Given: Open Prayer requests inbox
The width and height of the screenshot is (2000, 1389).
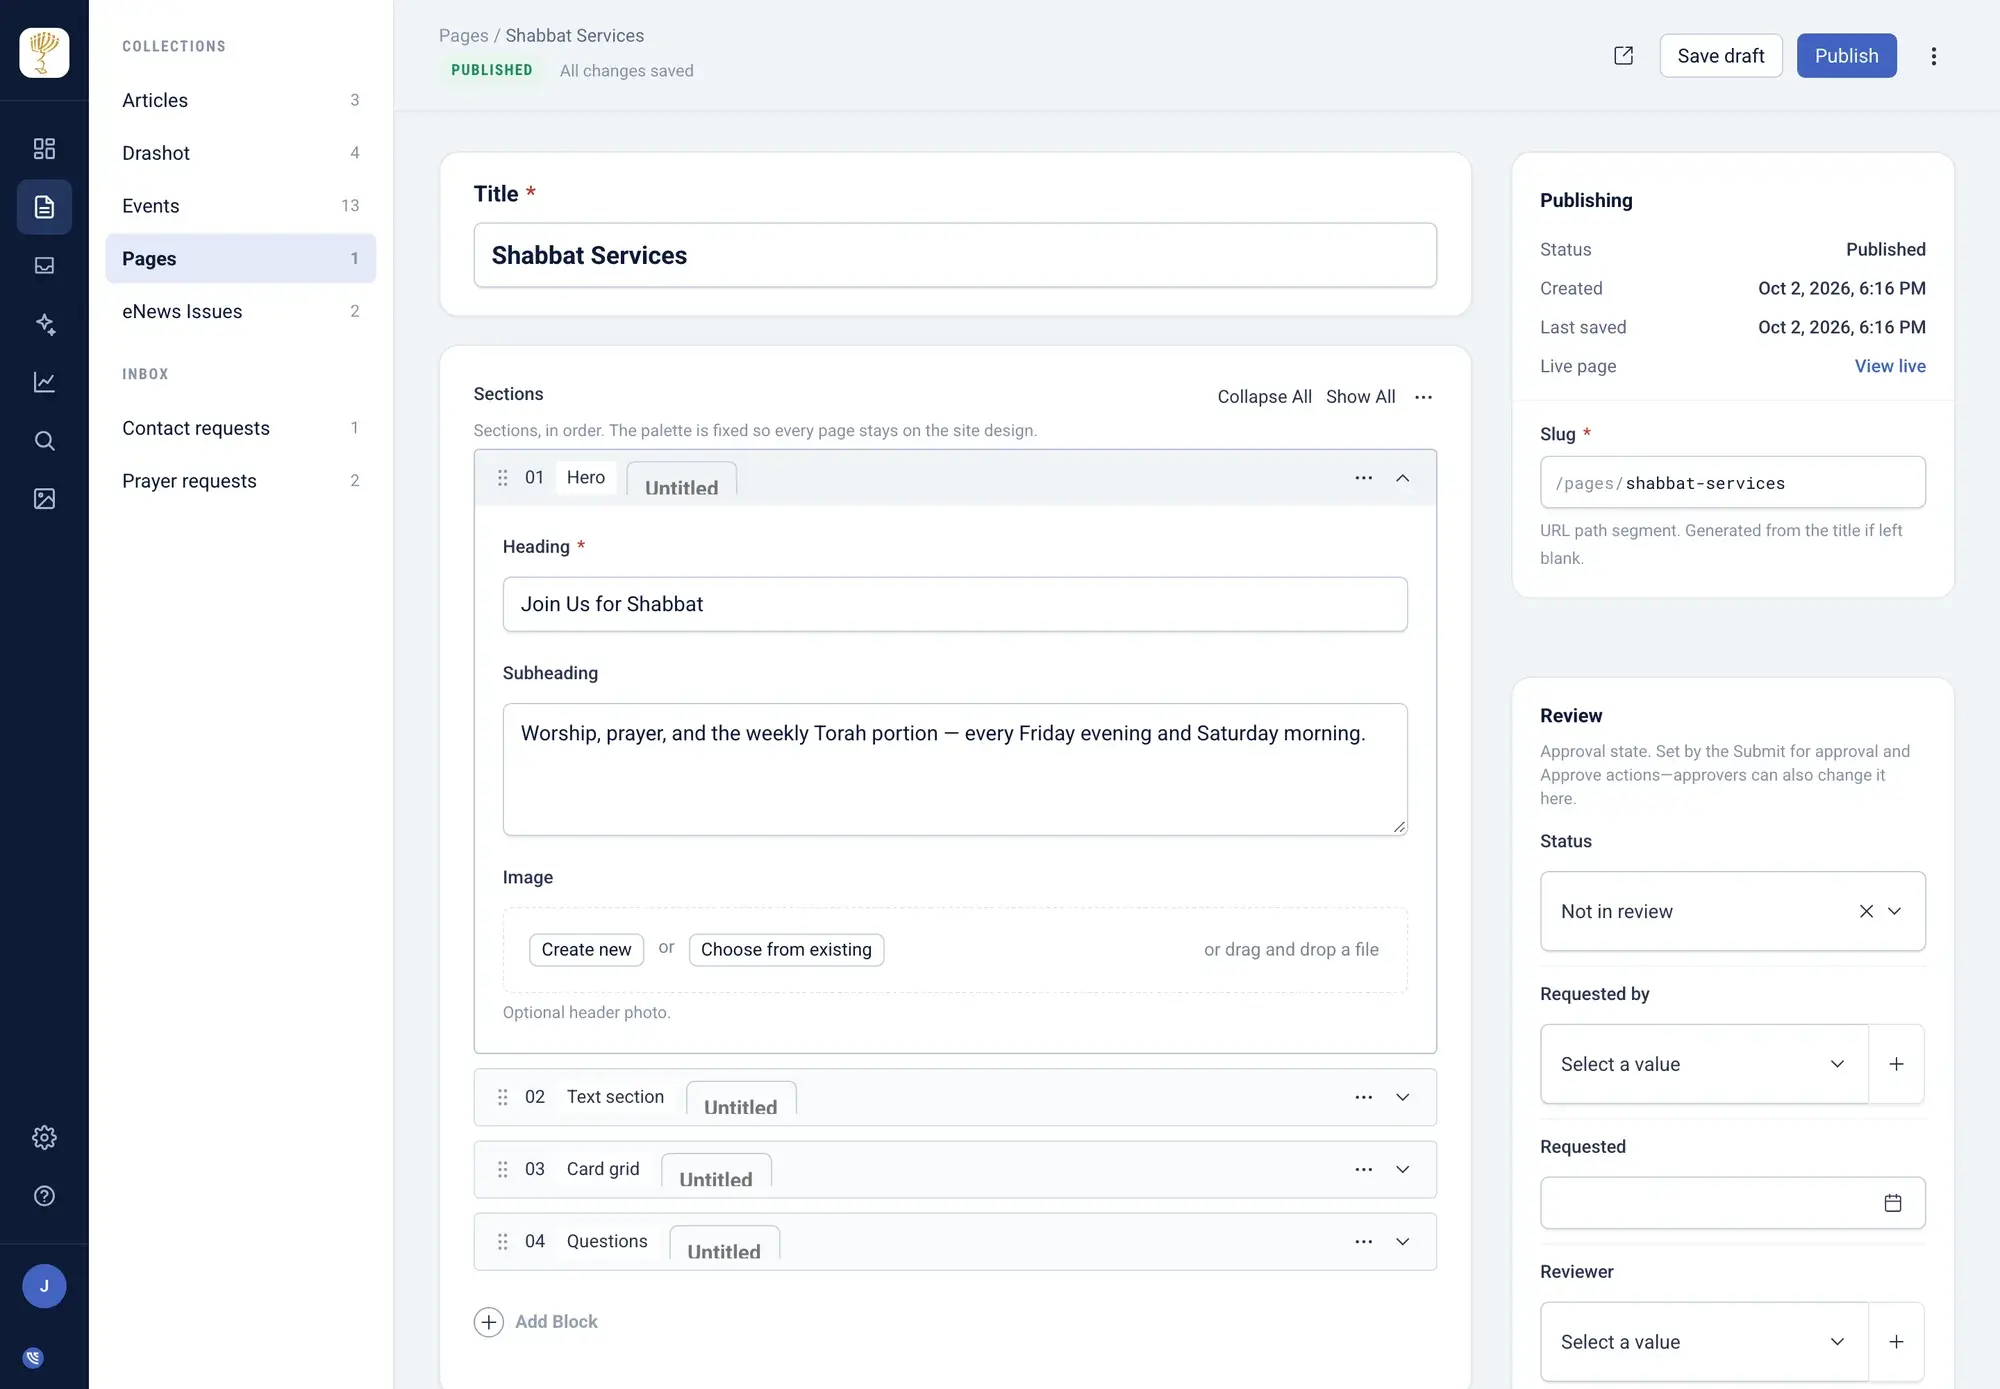Looking at the screenshot, I should tap(240, 481).
